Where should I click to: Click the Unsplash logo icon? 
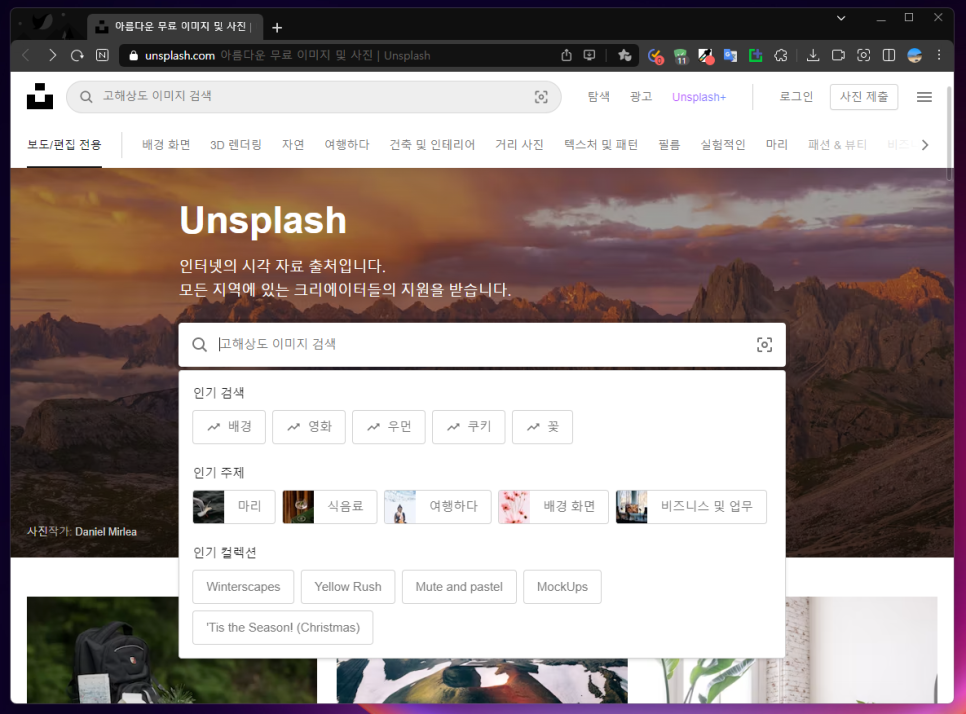(40, 96)
